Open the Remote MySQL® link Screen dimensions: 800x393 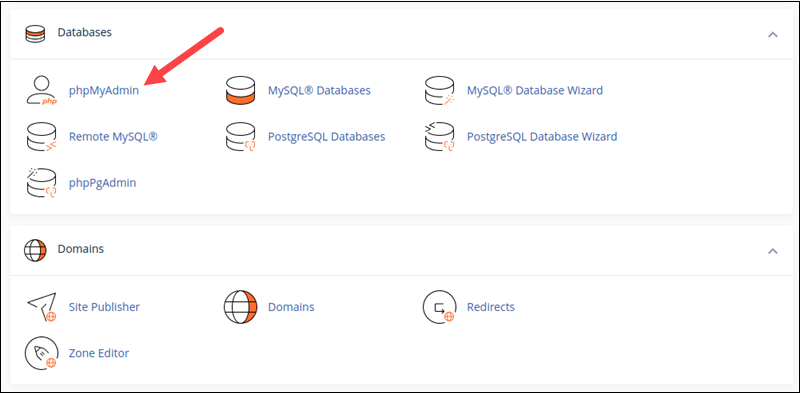pos(113,137)
